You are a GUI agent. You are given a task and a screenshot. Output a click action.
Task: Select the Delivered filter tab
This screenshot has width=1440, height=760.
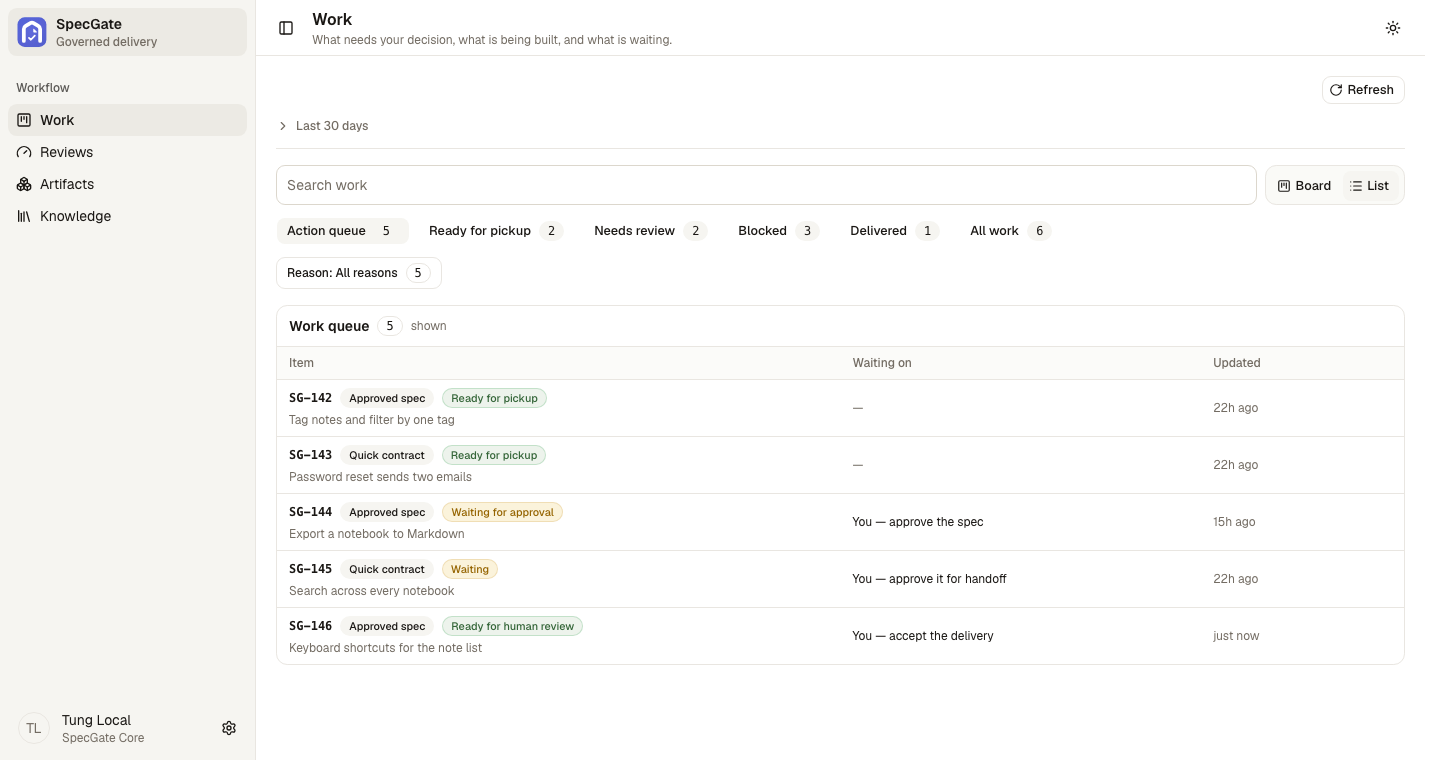pyautogui.click(x=894, y=231)
